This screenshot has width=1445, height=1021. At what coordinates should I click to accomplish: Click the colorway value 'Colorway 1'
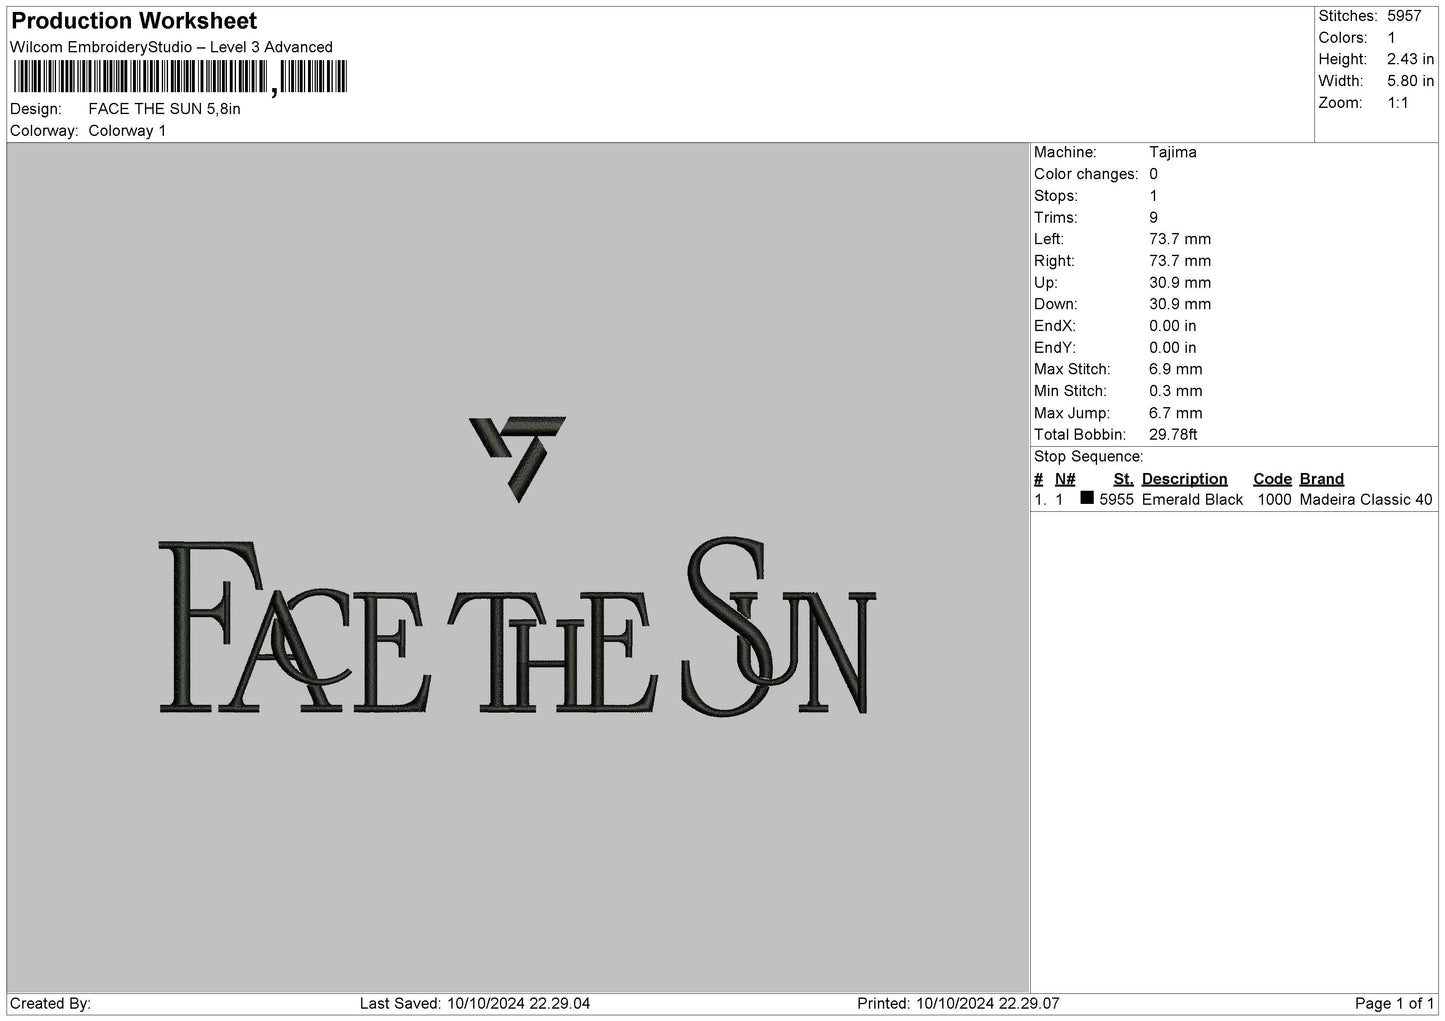pos(127,131)
